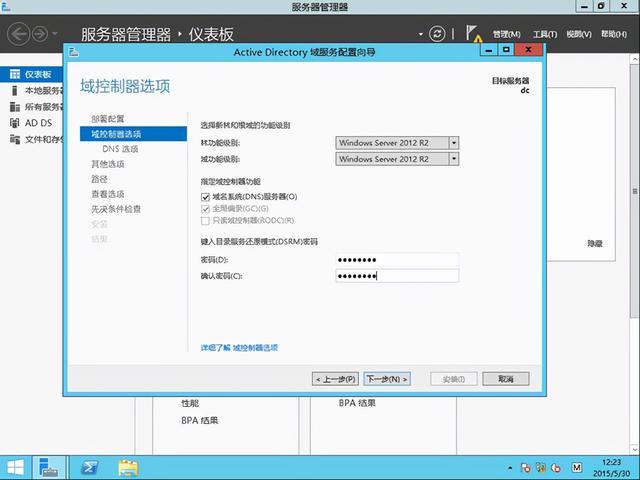Image resolution: width=640 pixels, height=480 pixels.
Task: Open the 管理(M) menu
Action: 506,34
